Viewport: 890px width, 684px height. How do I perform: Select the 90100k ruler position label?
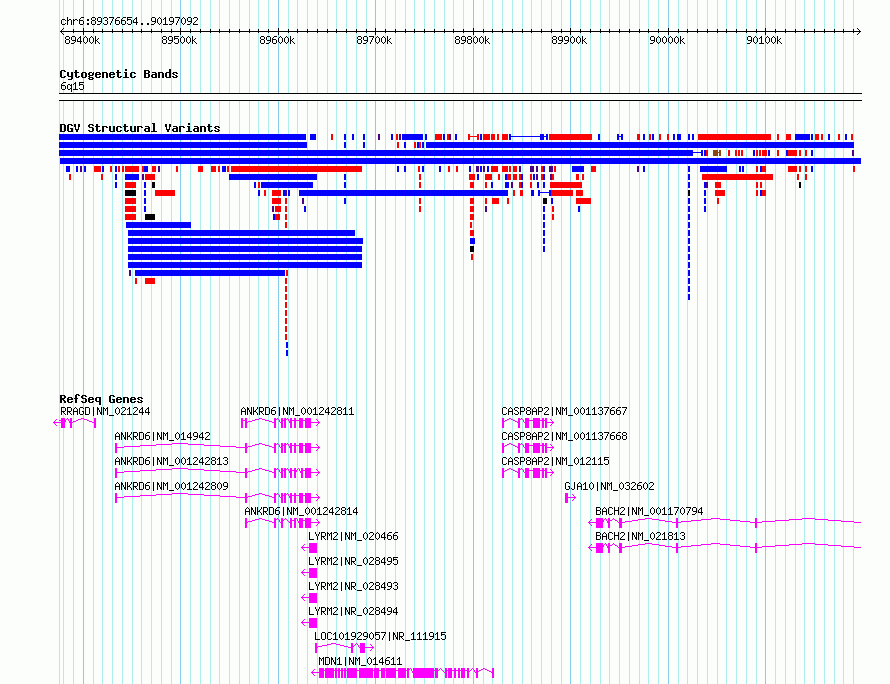tap(764, 40)
